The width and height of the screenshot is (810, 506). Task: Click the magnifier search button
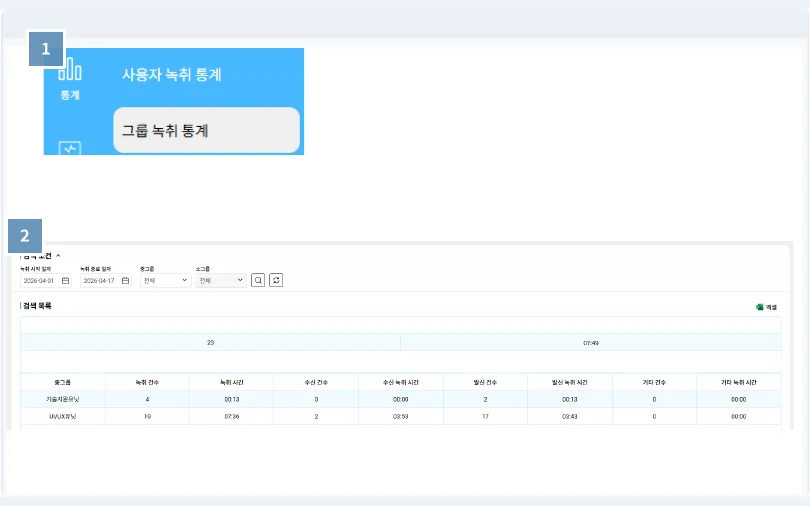(x=258, y=280)
